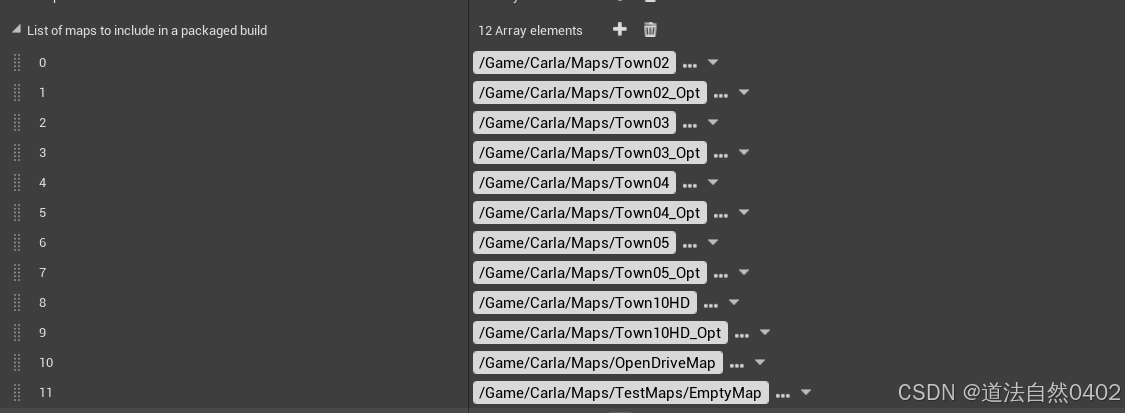Open the browse dots for Town03_Opt
Image resolution: width=1125 pixels, height=413 pixels.
point(721,155)
